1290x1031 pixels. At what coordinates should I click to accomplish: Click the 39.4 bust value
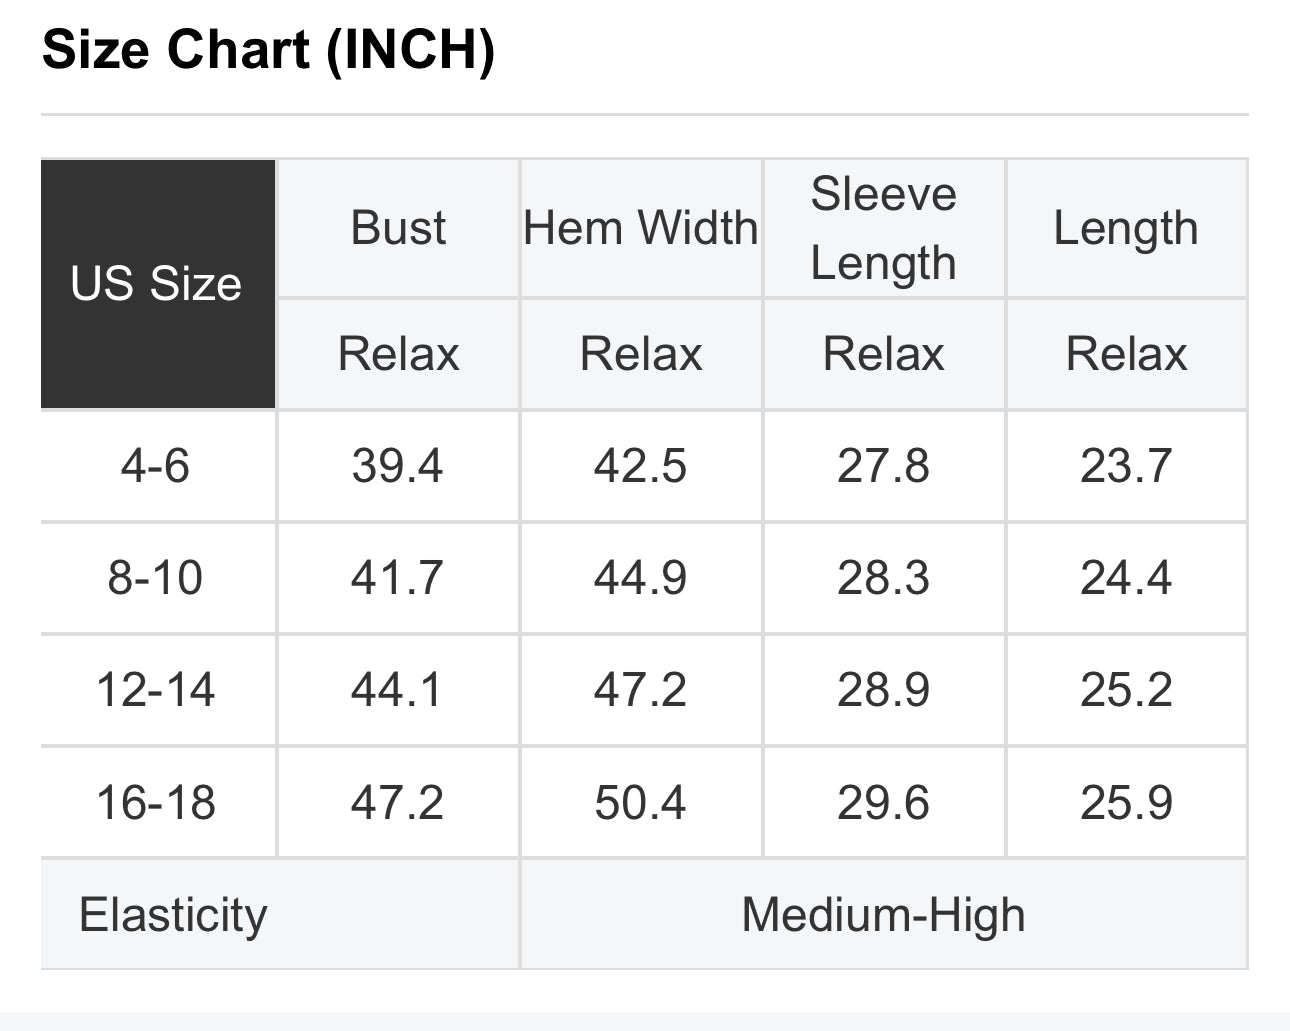(x=397, y=466)
